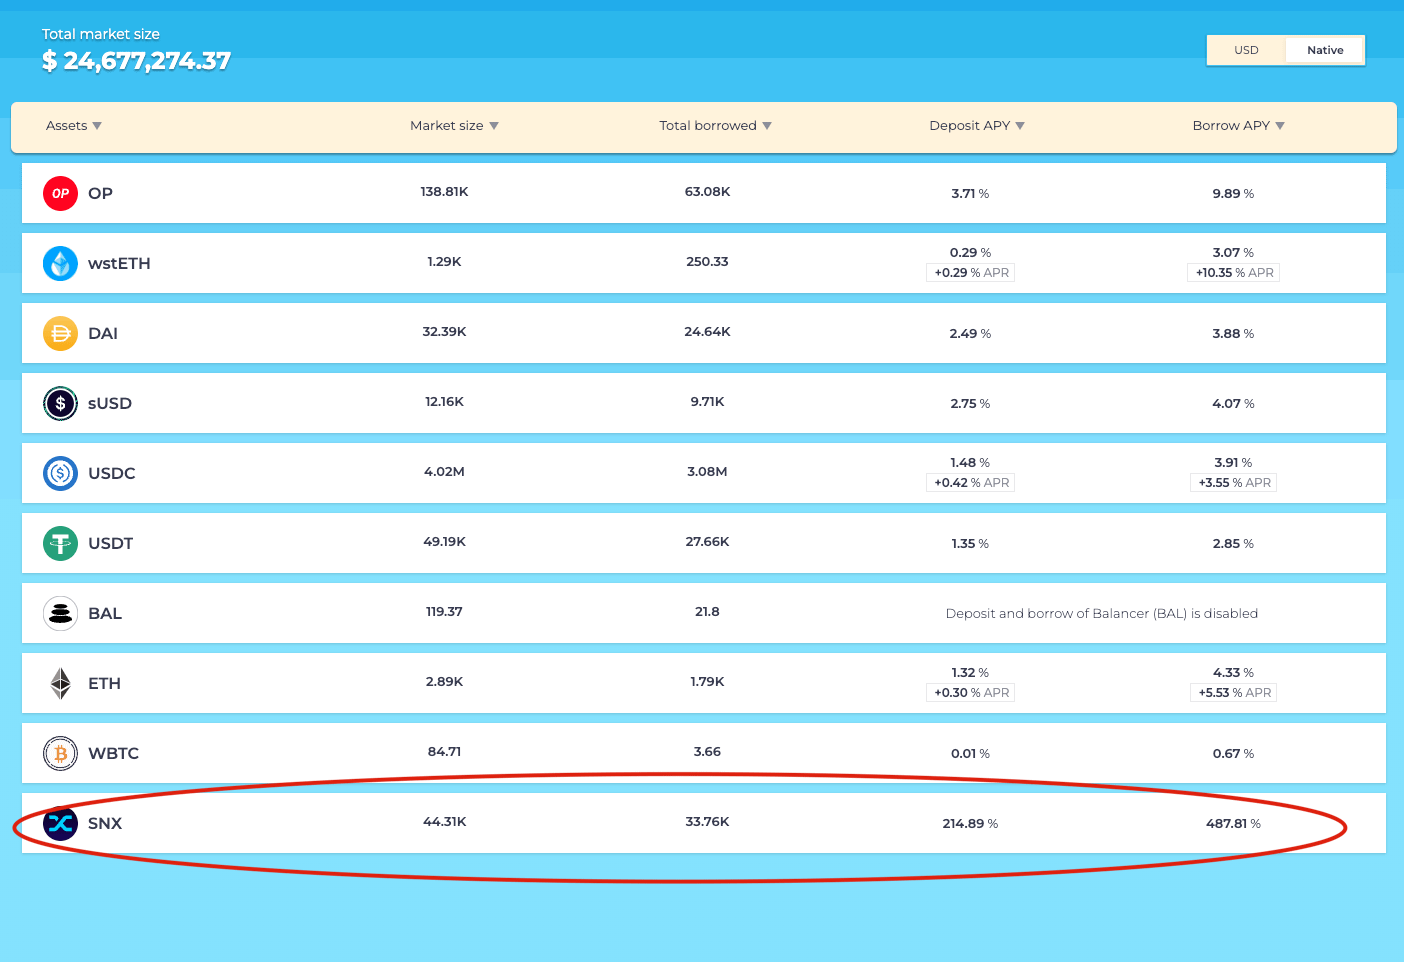
Task: Click the OP token icon
Action: pos(60,193)
